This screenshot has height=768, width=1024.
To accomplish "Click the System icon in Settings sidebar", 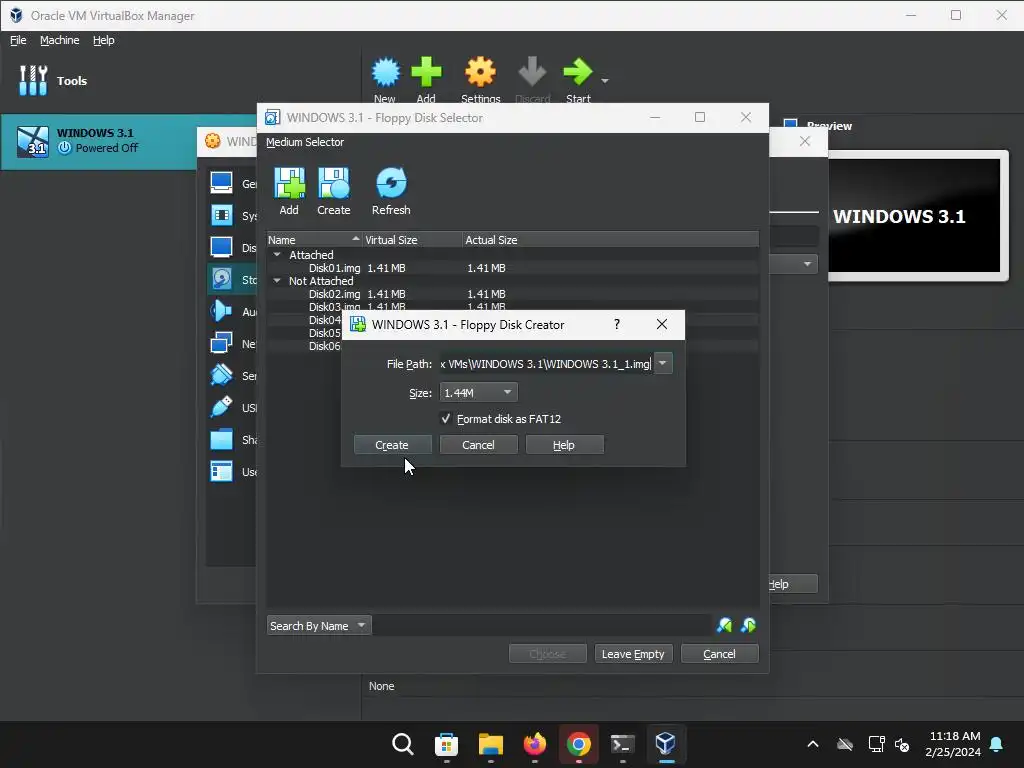I will click(x=221, y=216).
